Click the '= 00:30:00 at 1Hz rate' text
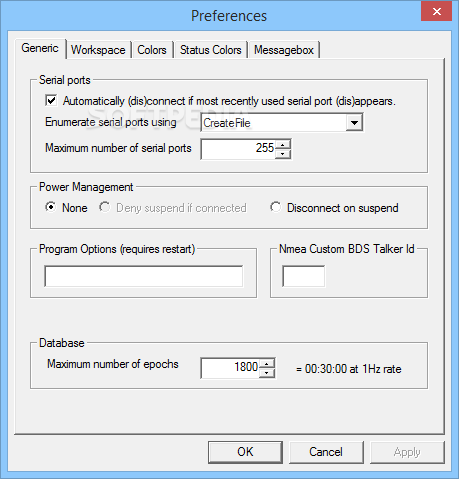 pos(349,369)
